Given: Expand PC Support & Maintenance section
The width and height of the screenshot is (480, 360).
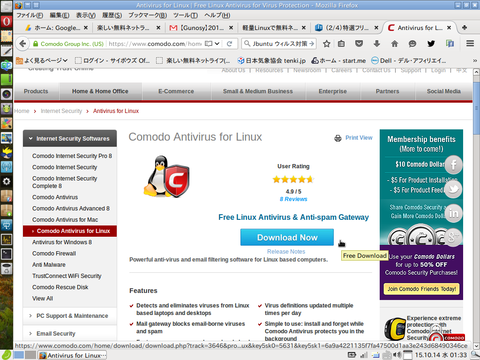Looking at the screenshot, I should click(70, 315).
